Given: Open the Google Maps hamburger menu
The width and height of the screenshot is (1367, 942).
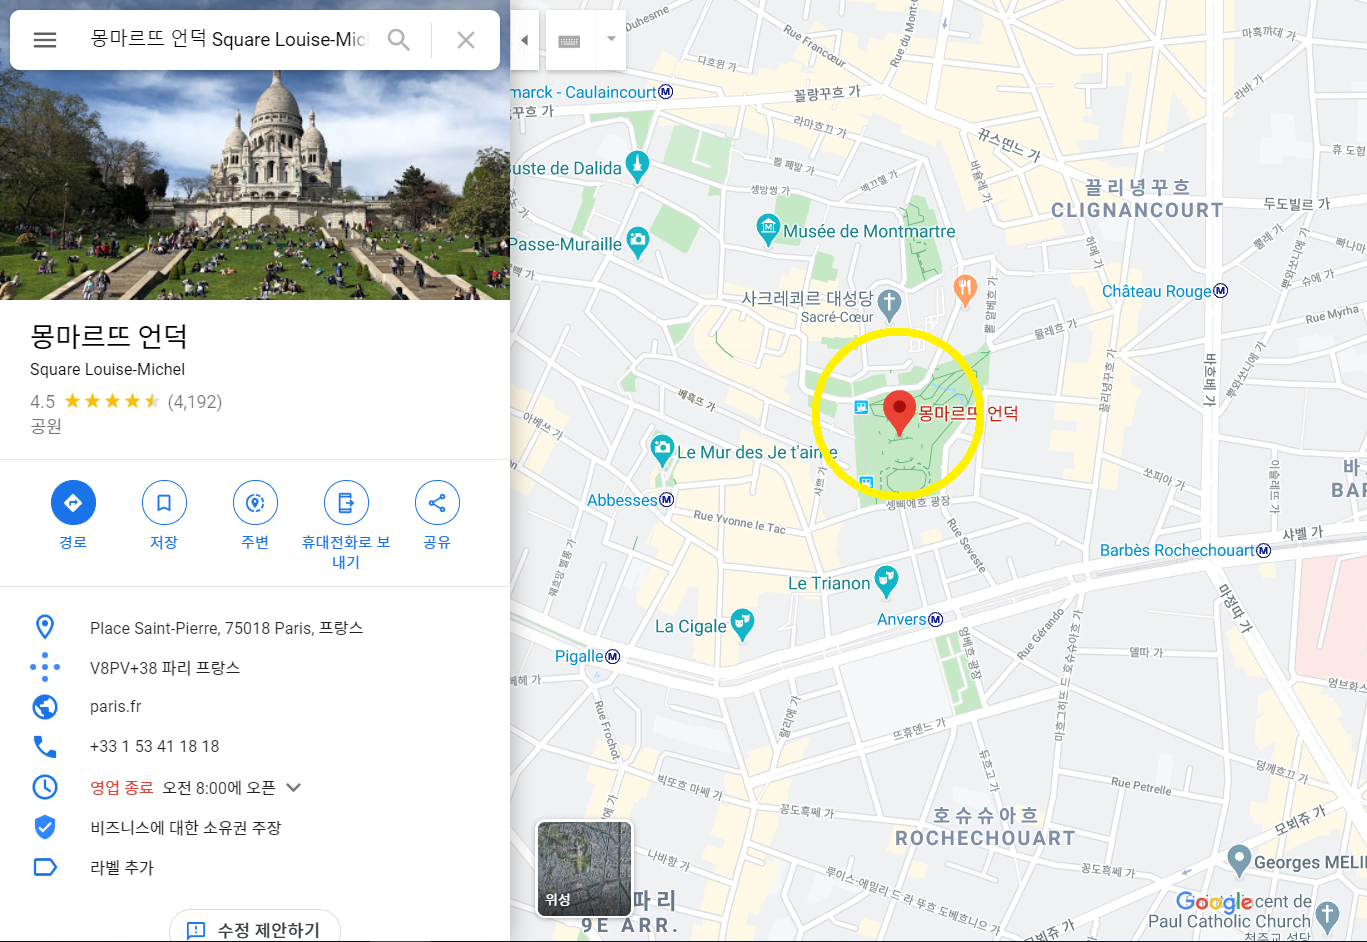Looking at the screenshot, I should [x=45, y=40].
